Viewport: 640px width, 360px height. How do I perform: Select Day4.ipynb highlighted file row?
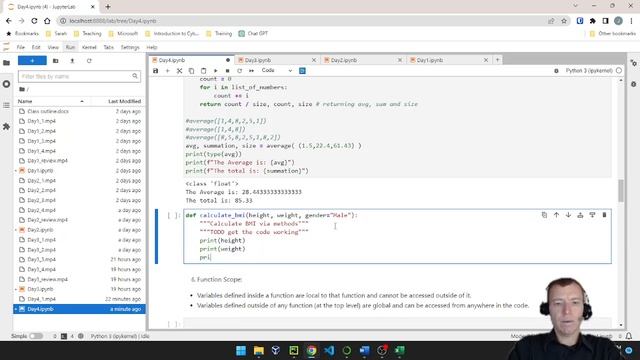(x=79, y=309)
